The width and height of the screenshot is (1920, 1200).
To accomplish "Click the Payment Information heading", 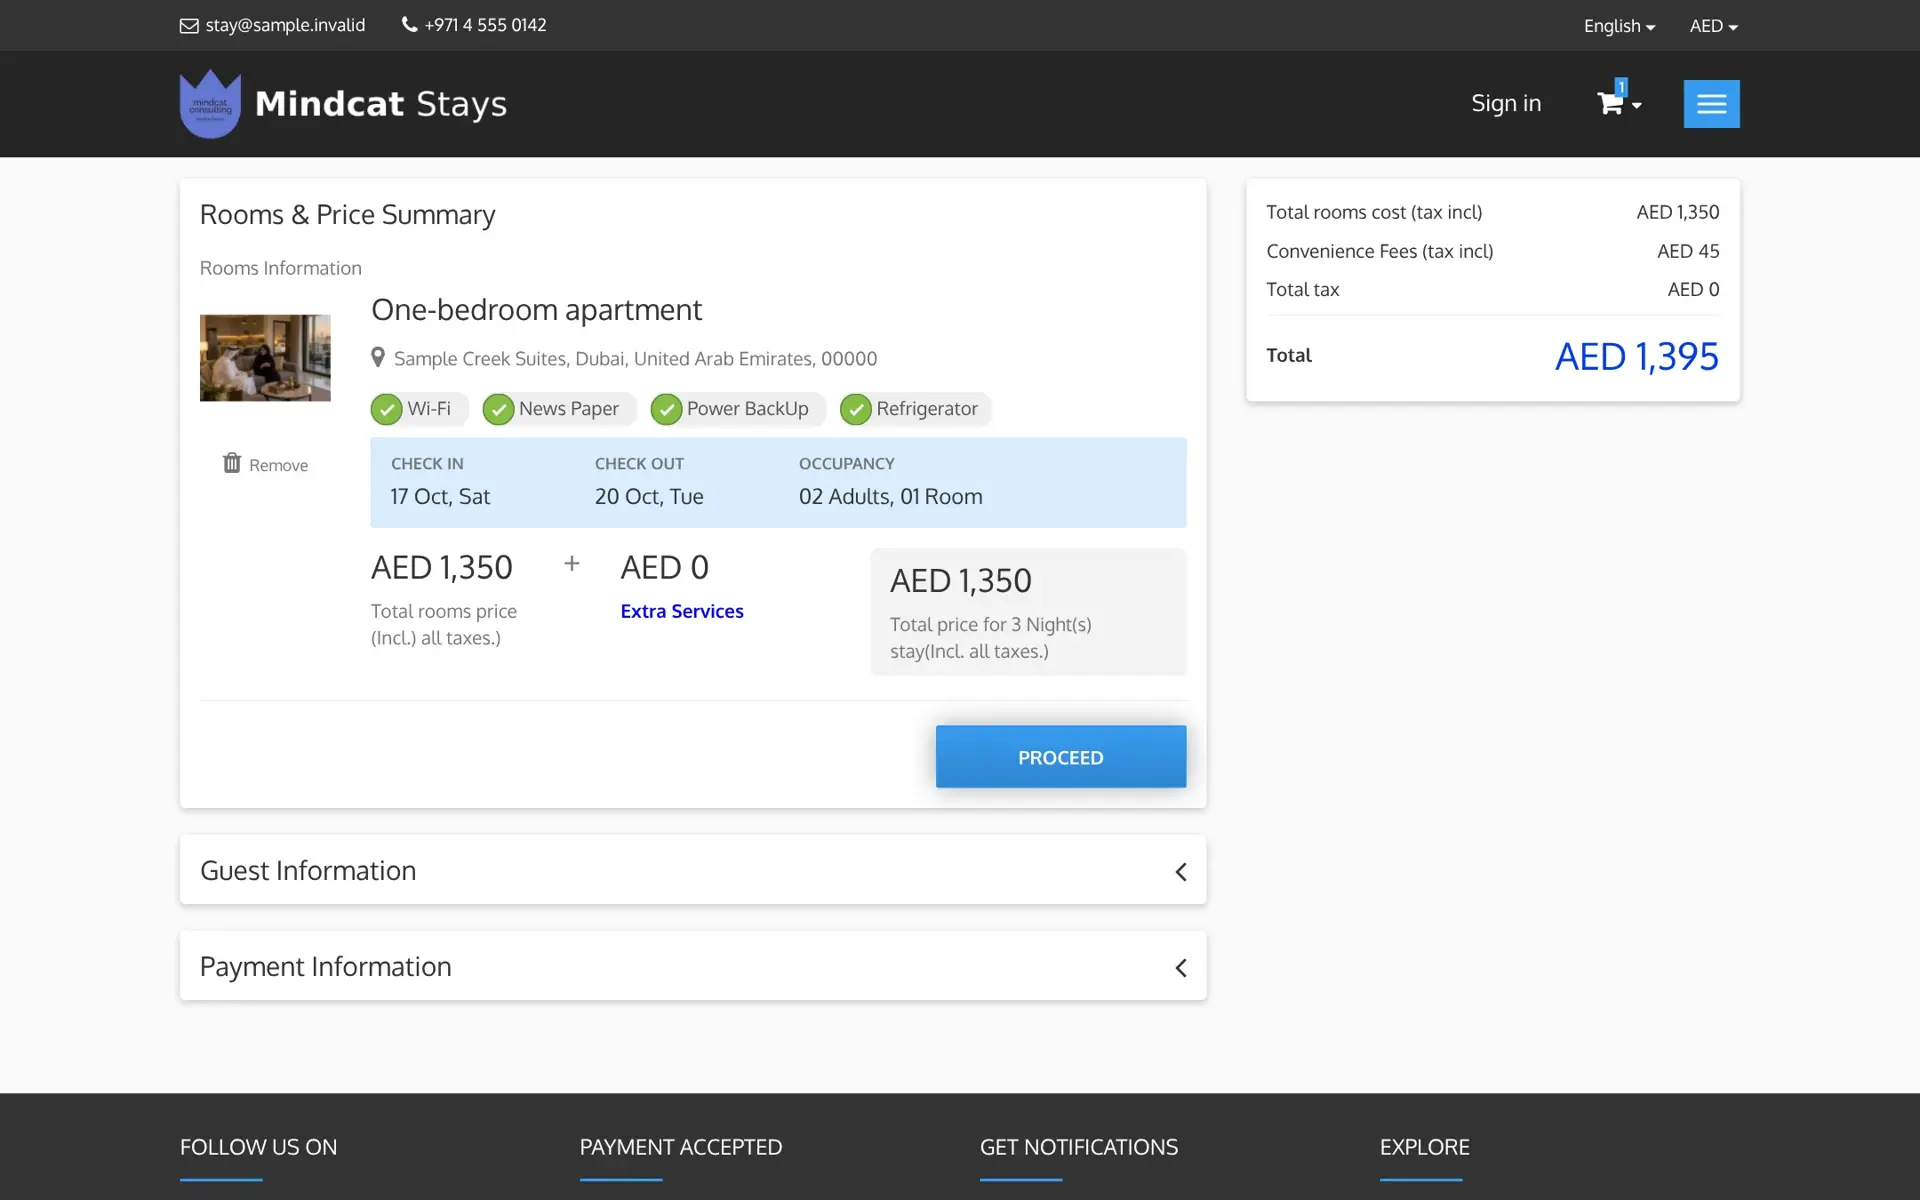I will click(325, 966).
